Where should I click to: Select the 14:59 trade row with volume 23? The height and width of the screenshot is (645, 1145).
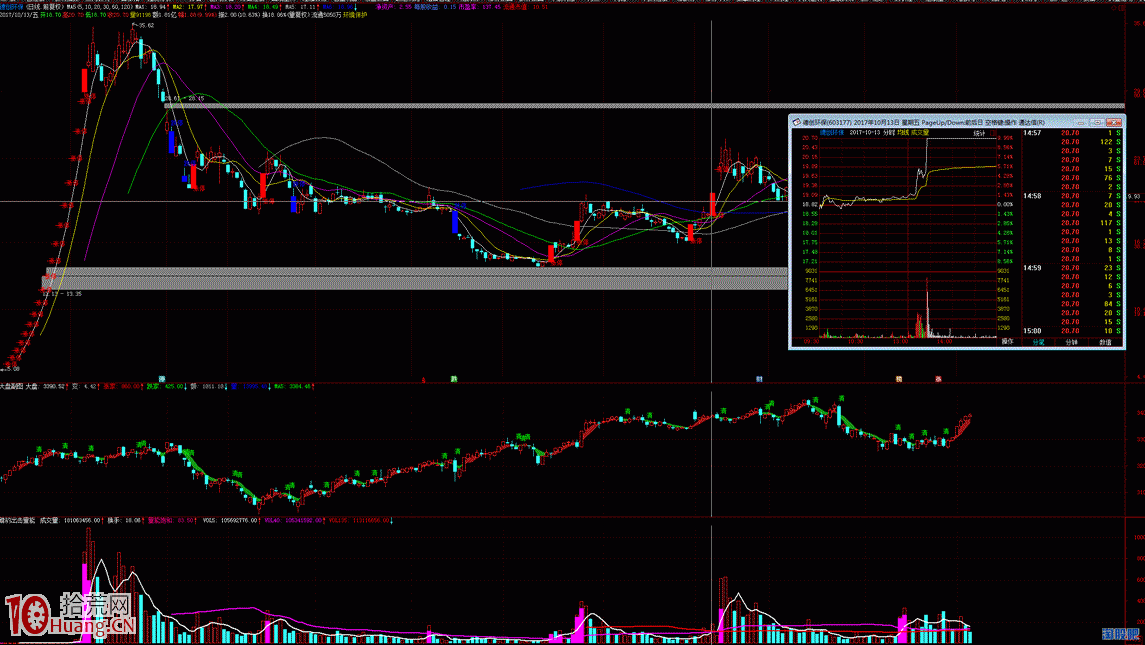(x=1072, y=268)
